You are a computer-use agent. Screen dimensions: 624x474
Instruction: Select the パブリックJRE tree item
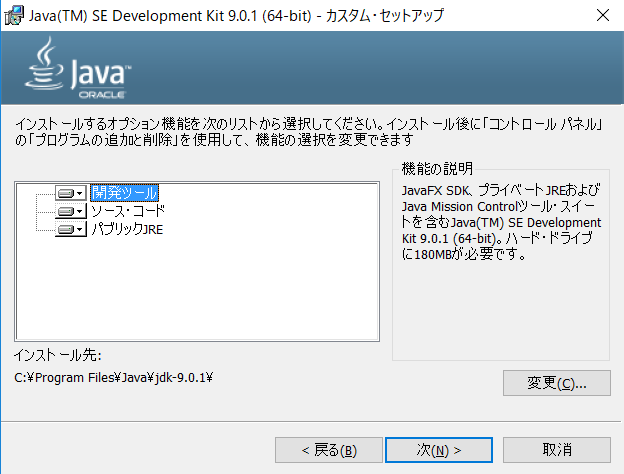coord(127,229)
